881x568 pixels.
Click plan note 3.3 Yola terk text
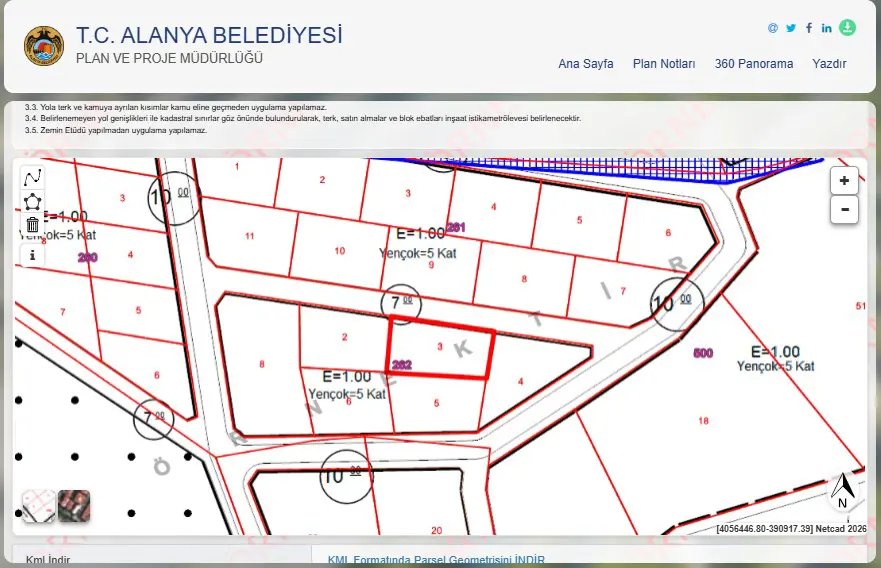[175, 107]
